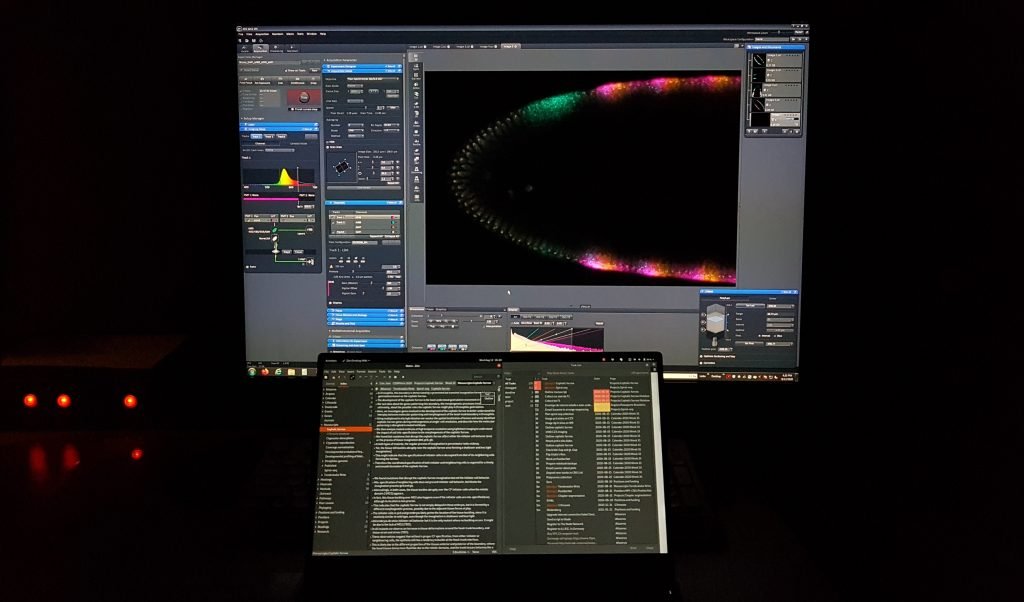Viewport: 1024px width, 602px height.
Task: Collapse the Channels panel header
Action: 364,203
